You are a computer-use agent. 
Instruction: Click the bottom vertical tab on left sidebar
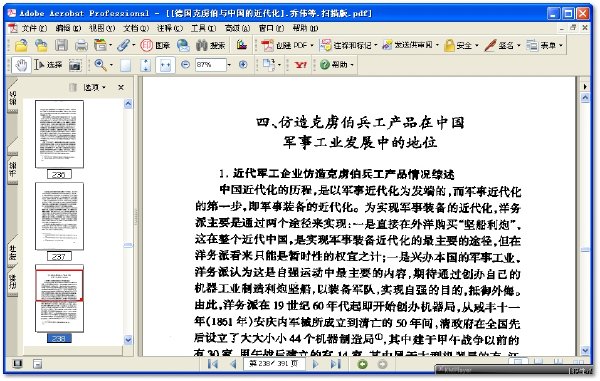(x=13, y=282)
